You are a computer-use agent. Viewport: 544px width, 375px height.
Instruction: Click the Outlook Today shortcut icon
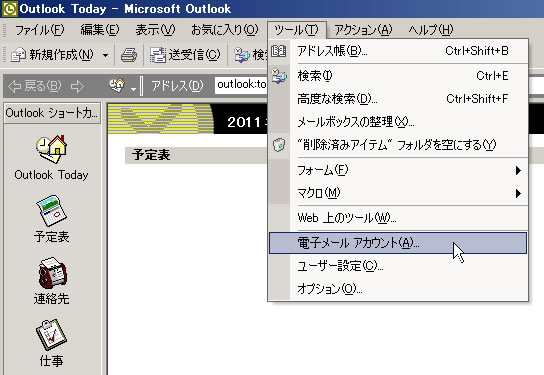(x=51, y=148)
